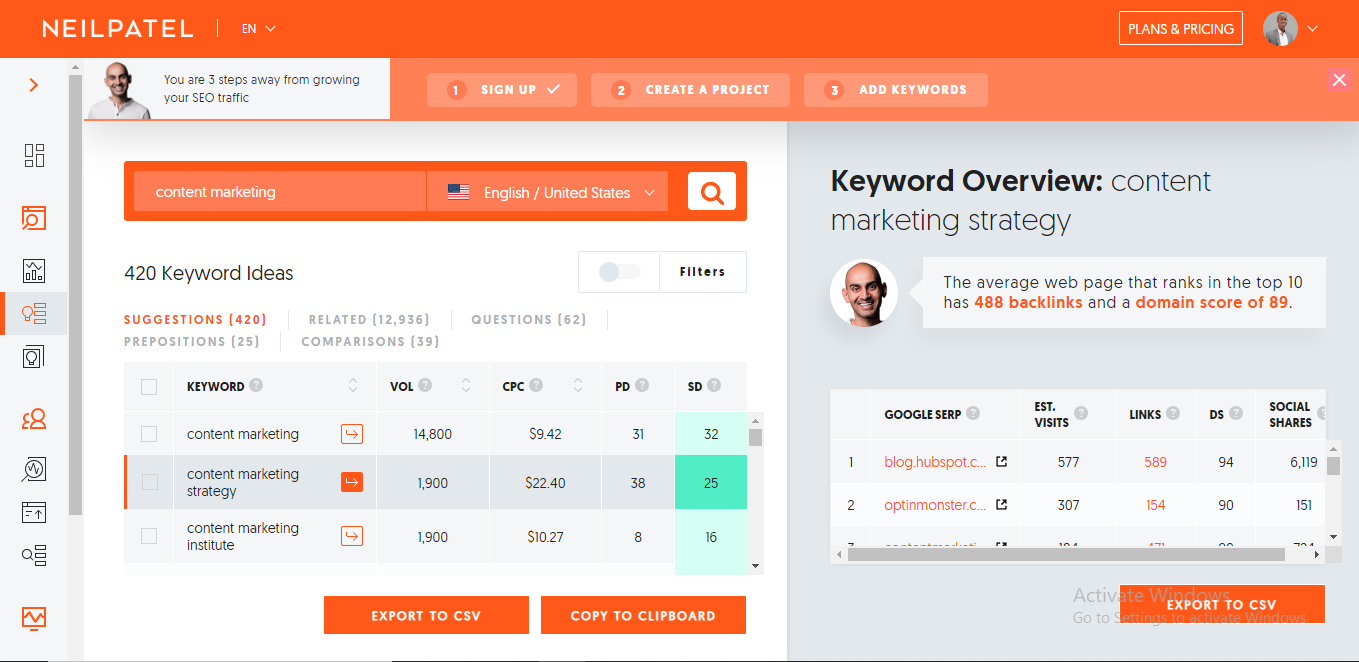The height and width of the screenshot is (662, 1359).
Task: Check the select-all keywords checkbox
Action: tap(149, 387)
